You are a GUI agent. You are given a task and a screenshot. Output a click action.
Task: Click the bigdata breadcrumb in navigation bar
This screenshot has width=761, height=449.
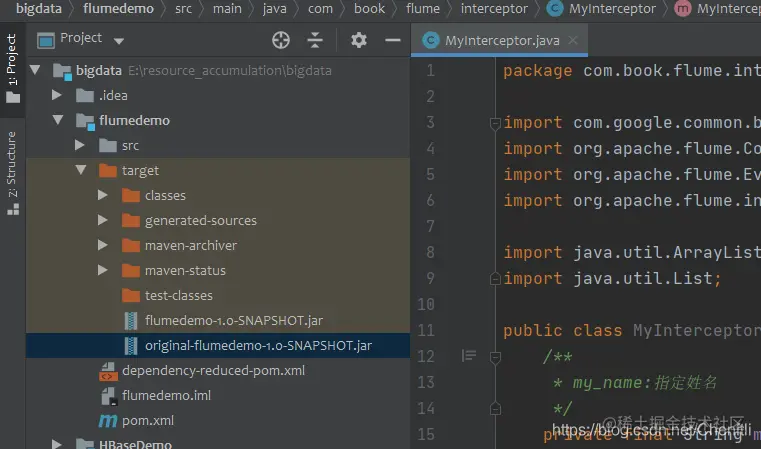39,9
